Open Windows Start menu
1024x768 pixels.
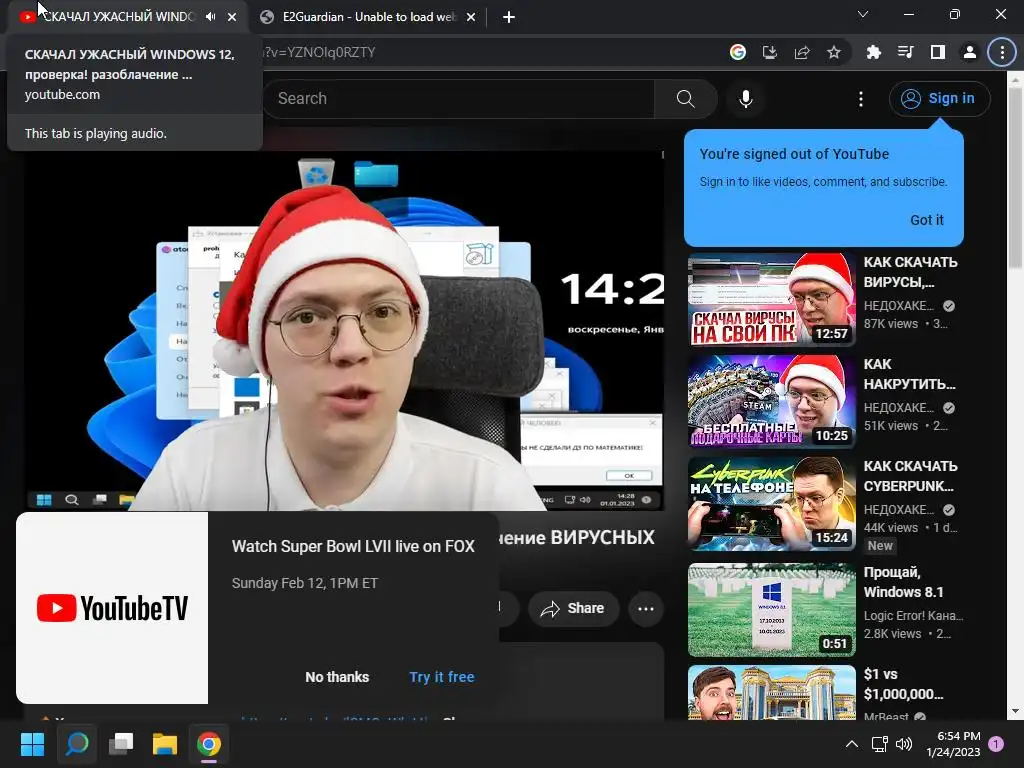32,744
